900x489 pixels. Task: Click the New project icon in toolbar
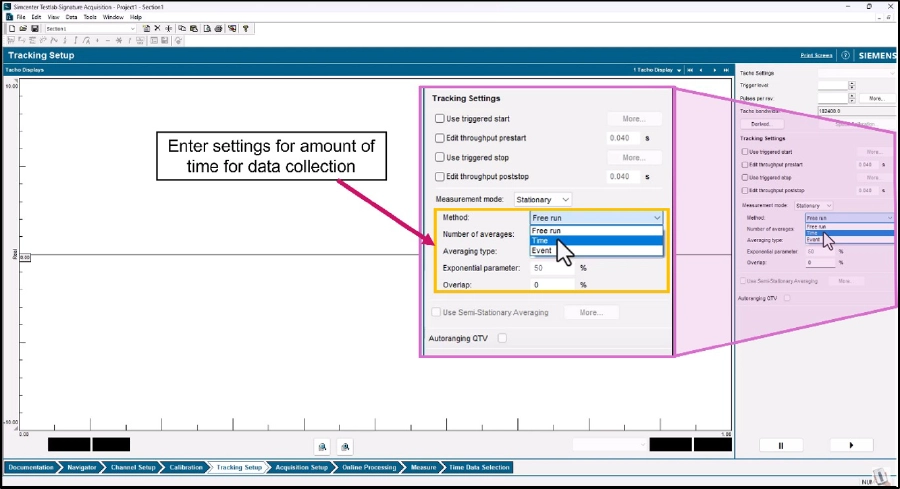pyautogui.click(x=10, y=29)
